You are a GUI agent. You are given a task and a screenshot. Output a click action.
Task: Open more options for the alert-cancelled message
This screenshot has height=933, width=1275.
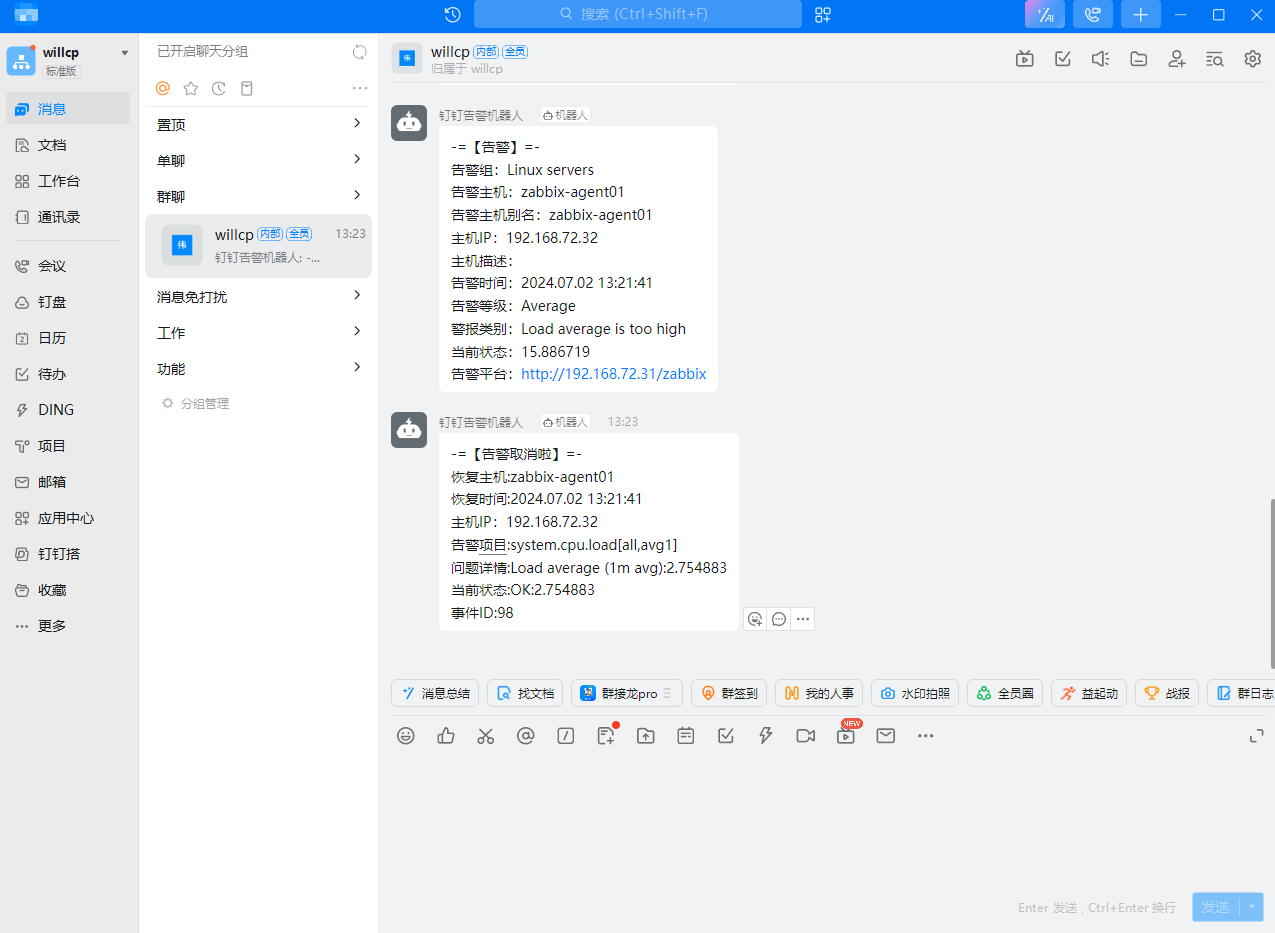[803, 619]
